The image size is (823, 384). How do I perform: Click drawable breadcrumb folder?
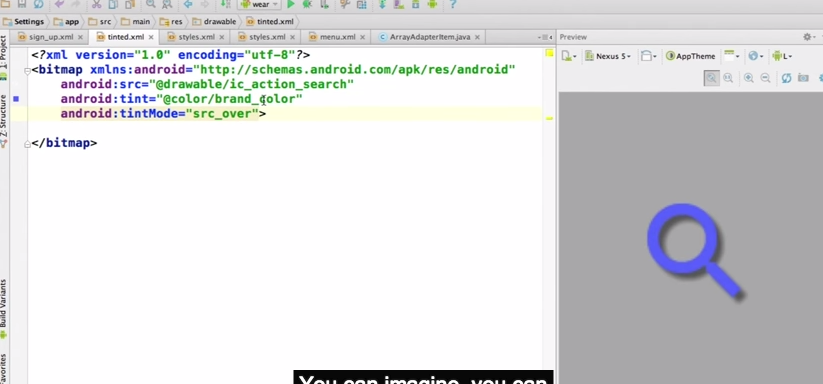[214, 22]
